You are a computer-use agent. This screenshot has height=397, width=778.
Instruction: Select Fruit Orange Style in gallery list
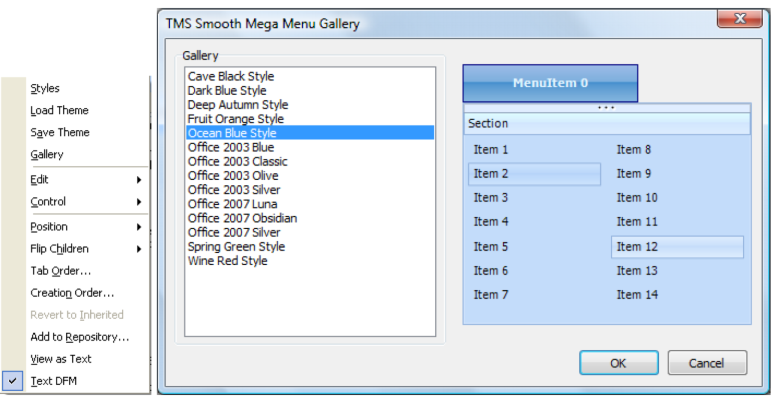coord(310,119)
